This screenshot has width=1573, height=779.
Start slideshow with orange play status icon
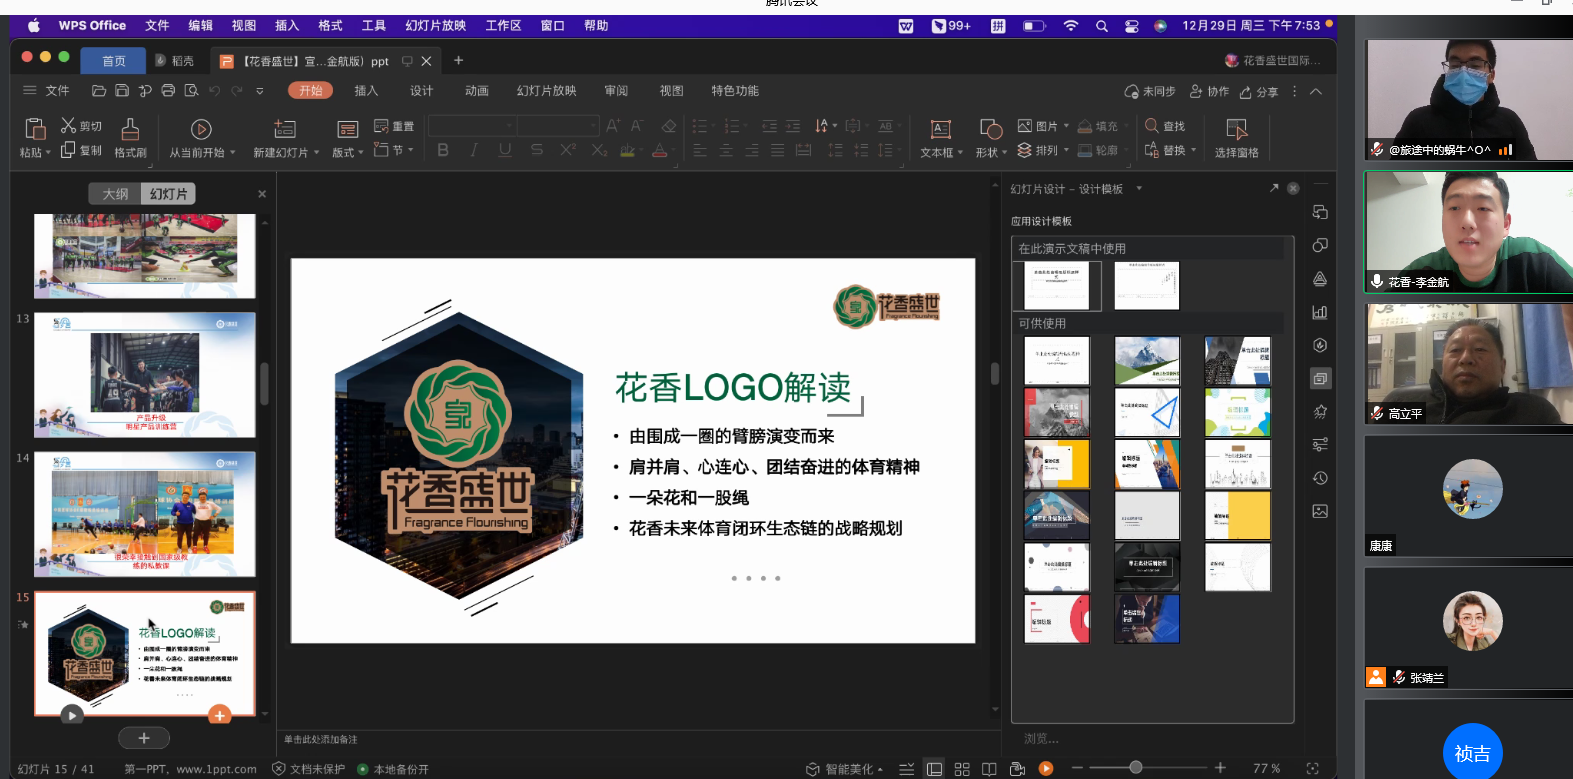tap(1046, 769)
